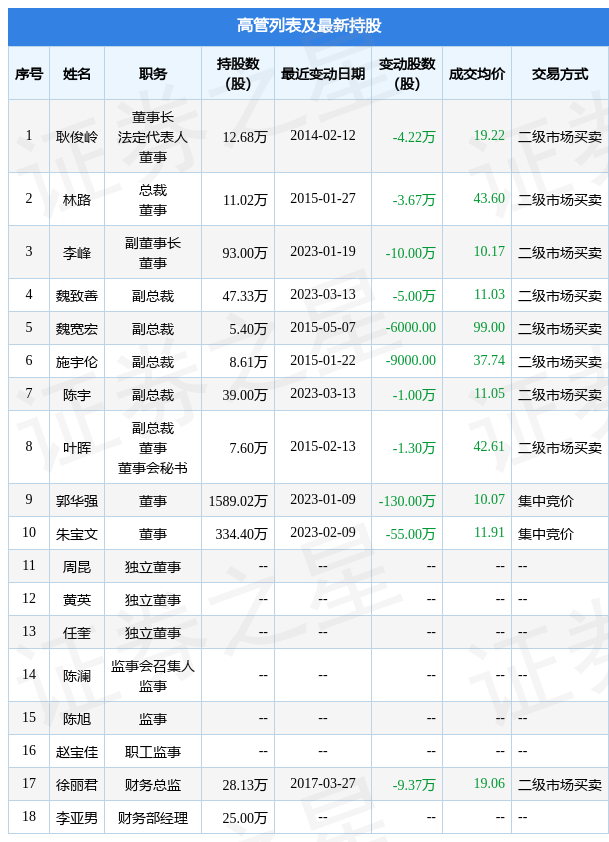Screen dimensions: 609x842
Task: Select the name 李峰
Action: pyautogui.click(x=77, y=252)
